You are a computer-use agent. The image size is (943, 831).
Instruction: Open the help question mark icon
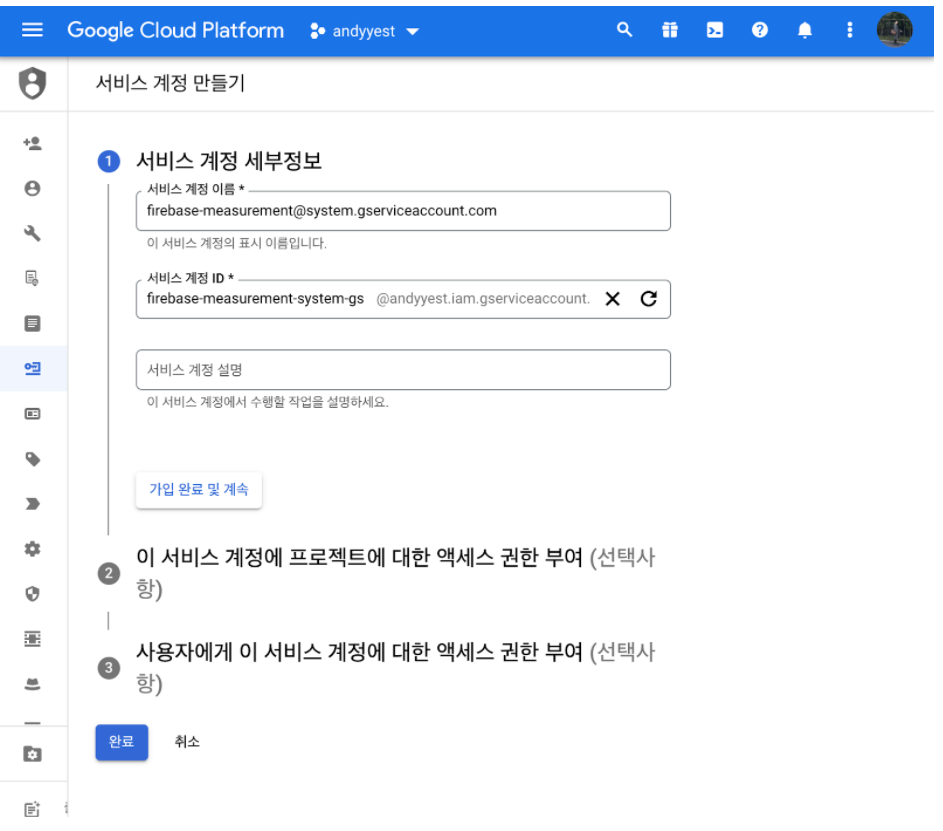tap(760, 30)
